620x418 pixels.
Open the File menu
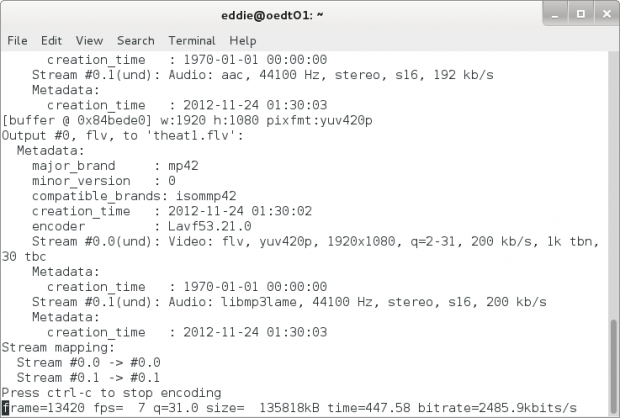click(x=17, y=41)
